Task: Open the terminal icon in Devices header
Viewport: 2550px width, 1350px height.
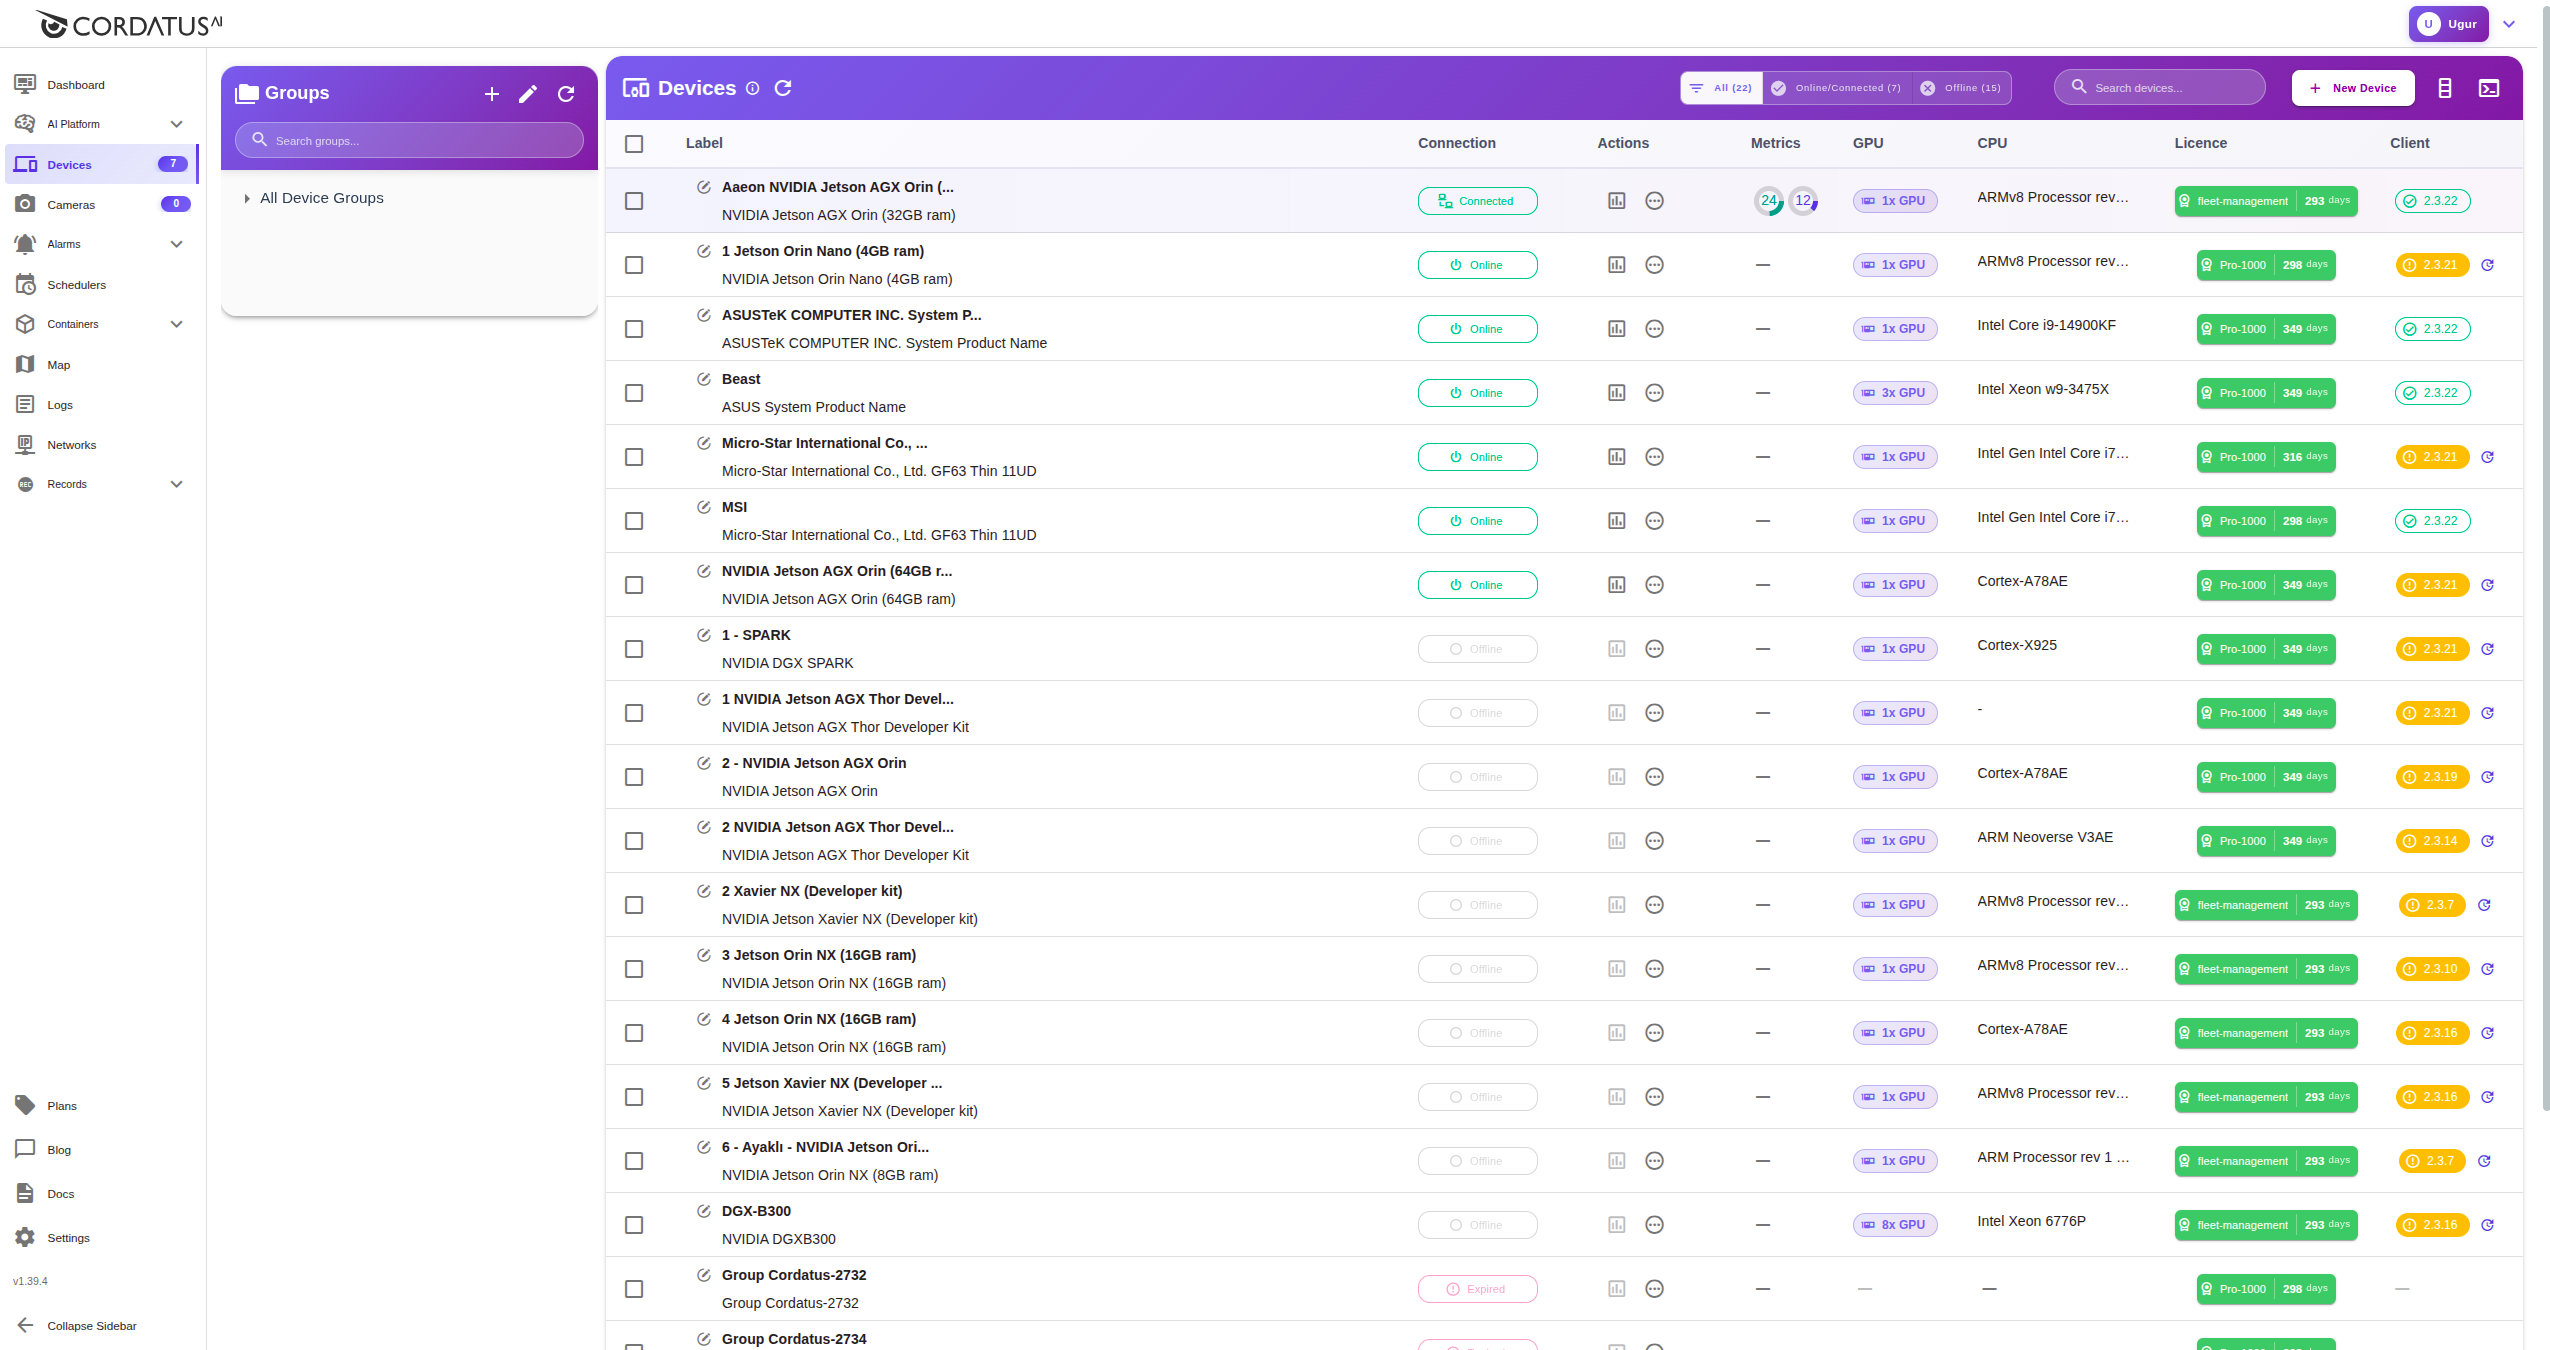Action: pyautogui.click(x=2489, y=88)
